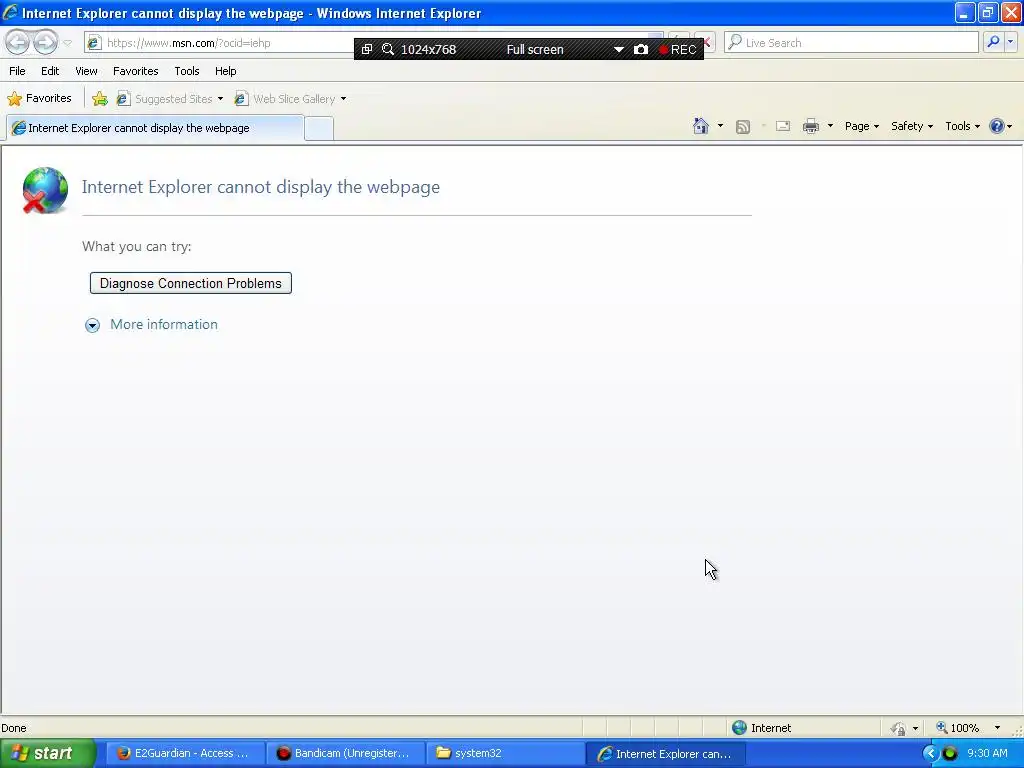The height and width of the screenshot is (768, 1024).
Task: Open the File menu
Action: 17,71
